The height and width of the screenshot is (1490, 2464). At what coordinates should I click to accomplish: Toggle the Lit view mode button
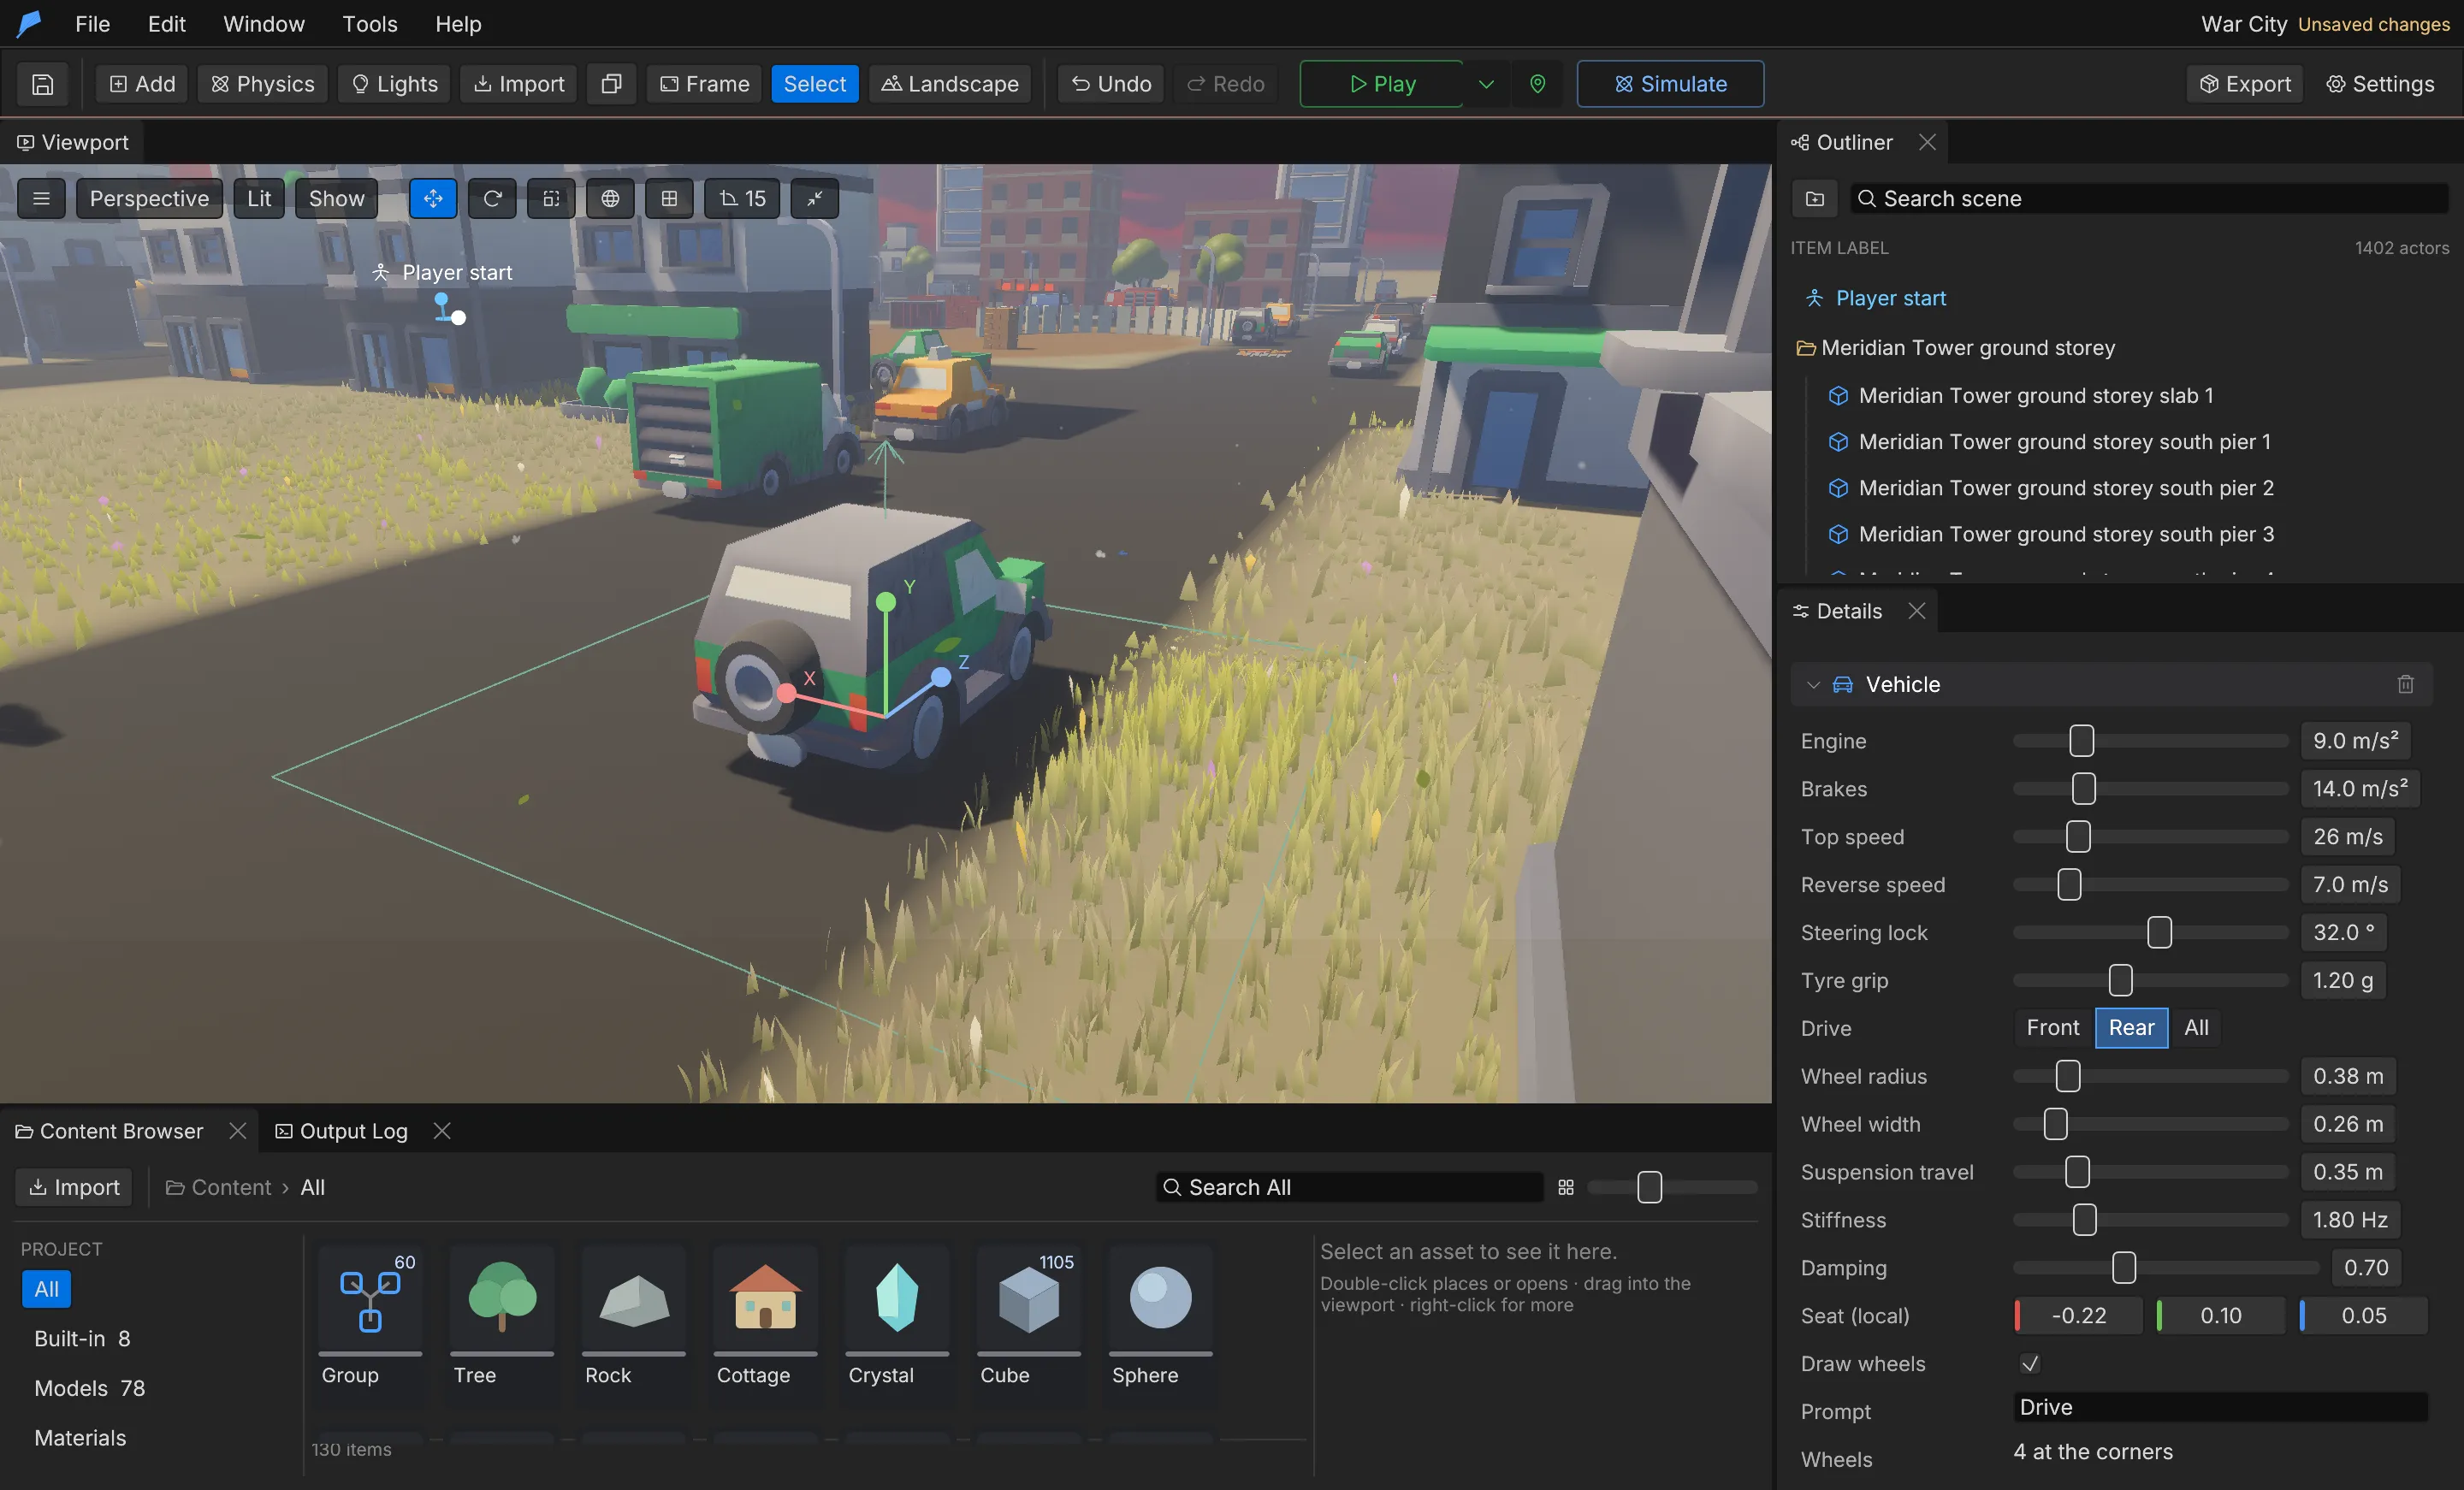coord(259,199)
